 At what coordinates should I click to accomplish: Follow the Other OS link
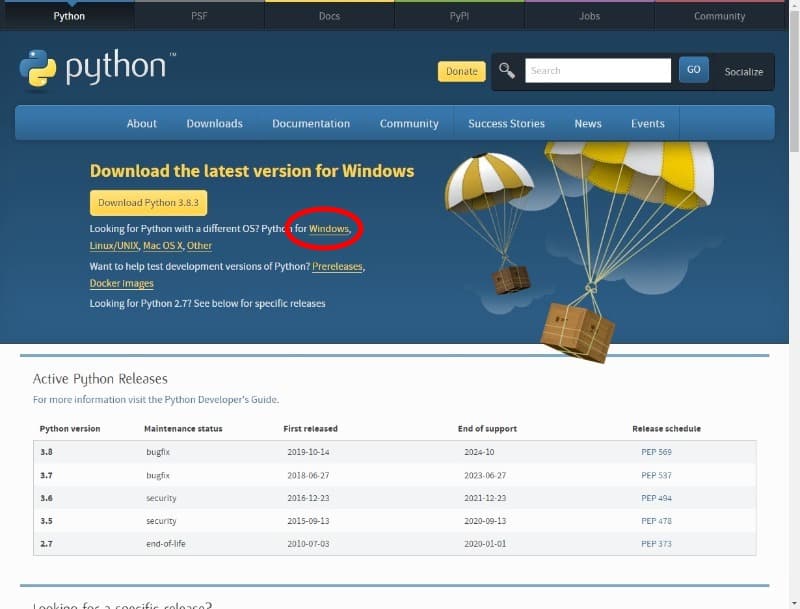click(x=199, y=246)
